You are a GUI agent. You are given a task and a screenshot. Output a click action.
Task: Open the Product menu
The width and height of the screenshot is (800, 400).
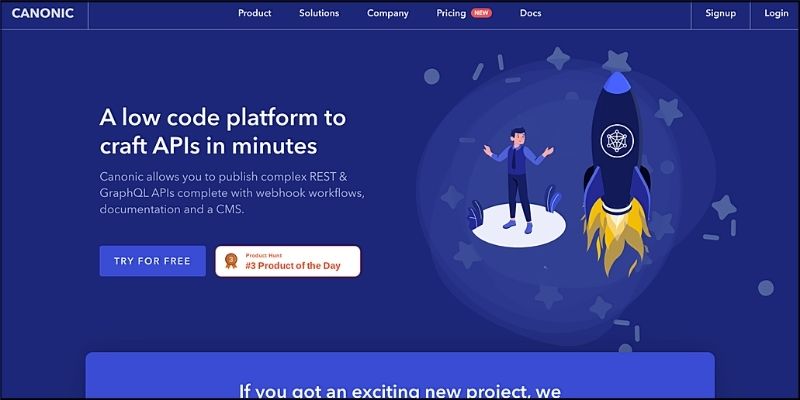pyautogui.click(x=255, y=13)
